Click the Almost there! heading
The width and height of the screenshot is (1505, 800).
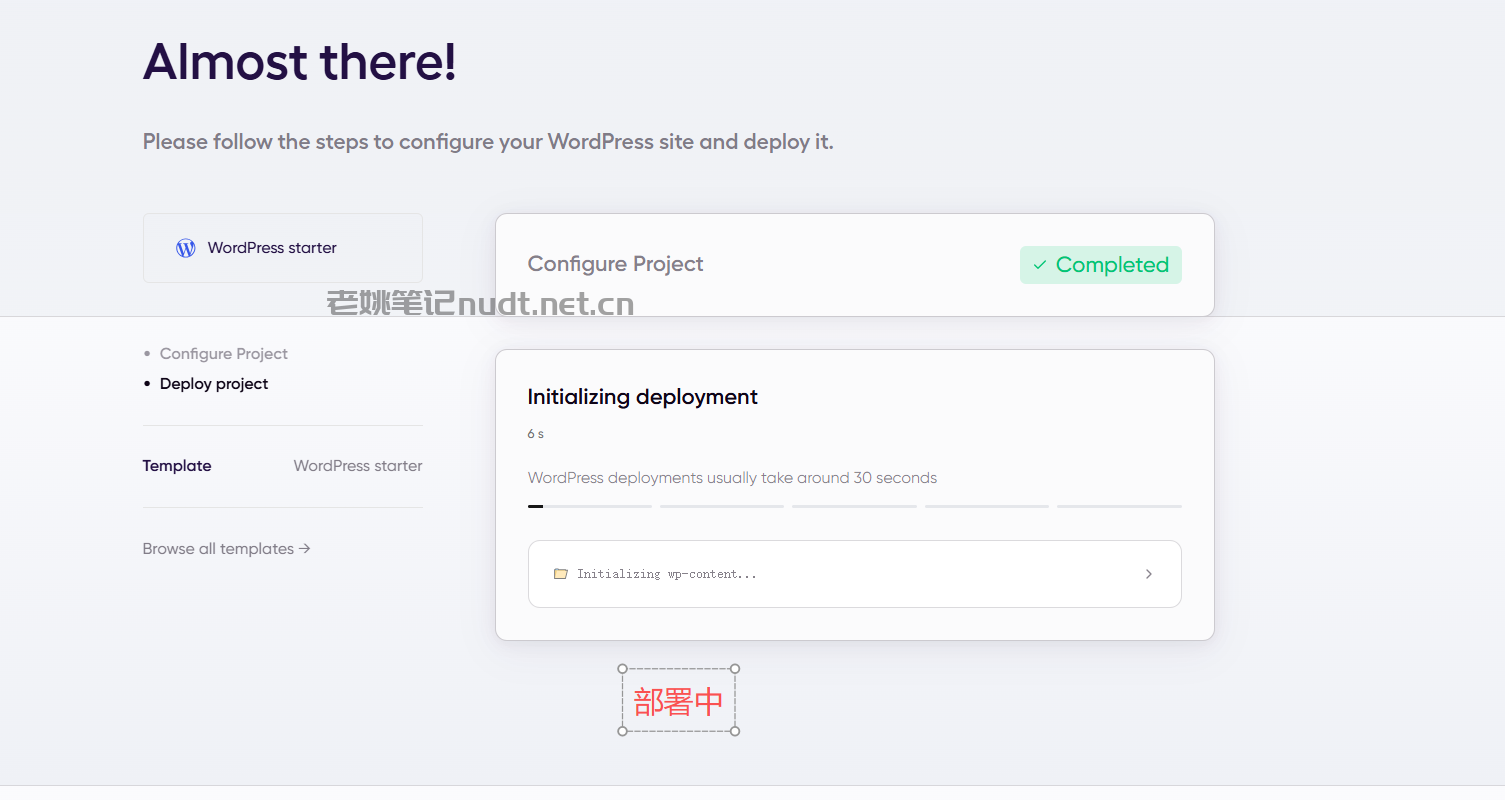pyautogui.click(x=300, y=62)
